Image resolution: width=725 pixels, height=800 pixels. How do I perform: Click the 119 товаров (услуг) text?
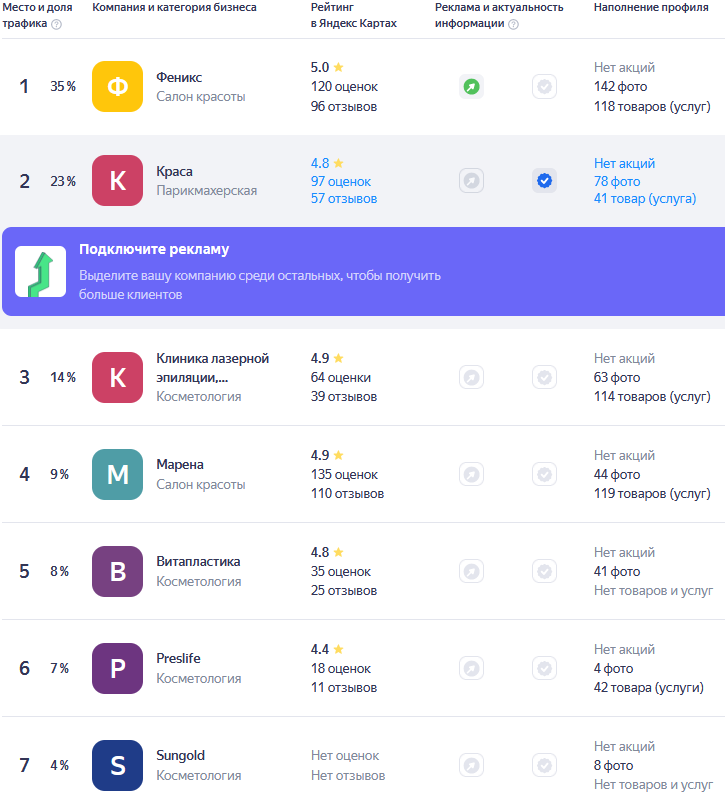pos(652,494)
